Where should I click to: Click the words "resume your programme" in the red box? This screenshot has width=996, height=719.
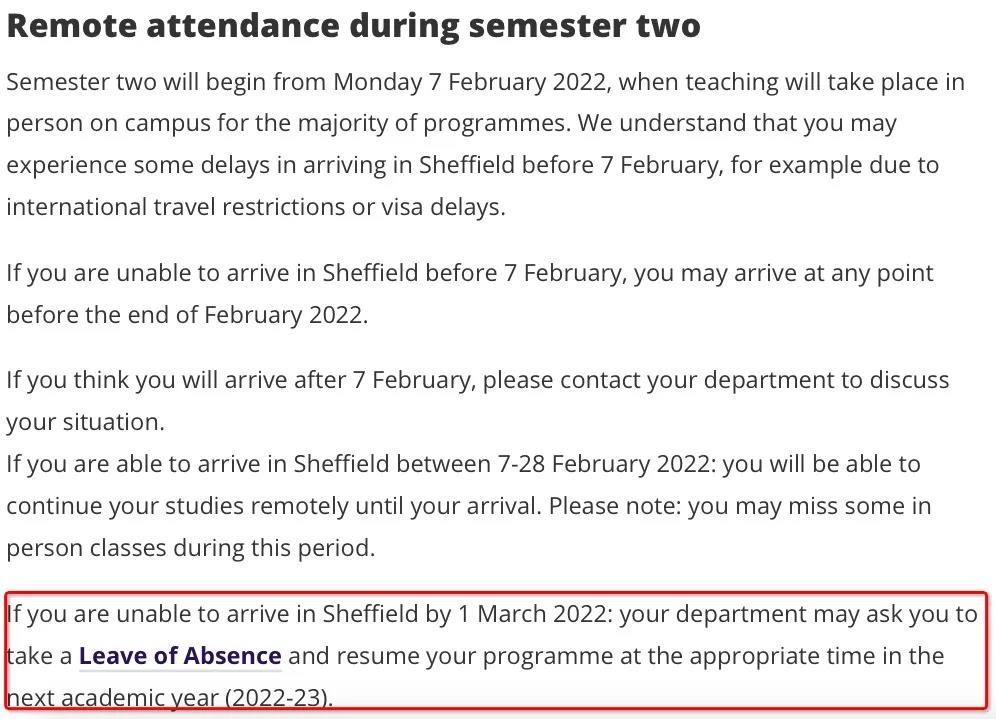[x=476, y=656]
